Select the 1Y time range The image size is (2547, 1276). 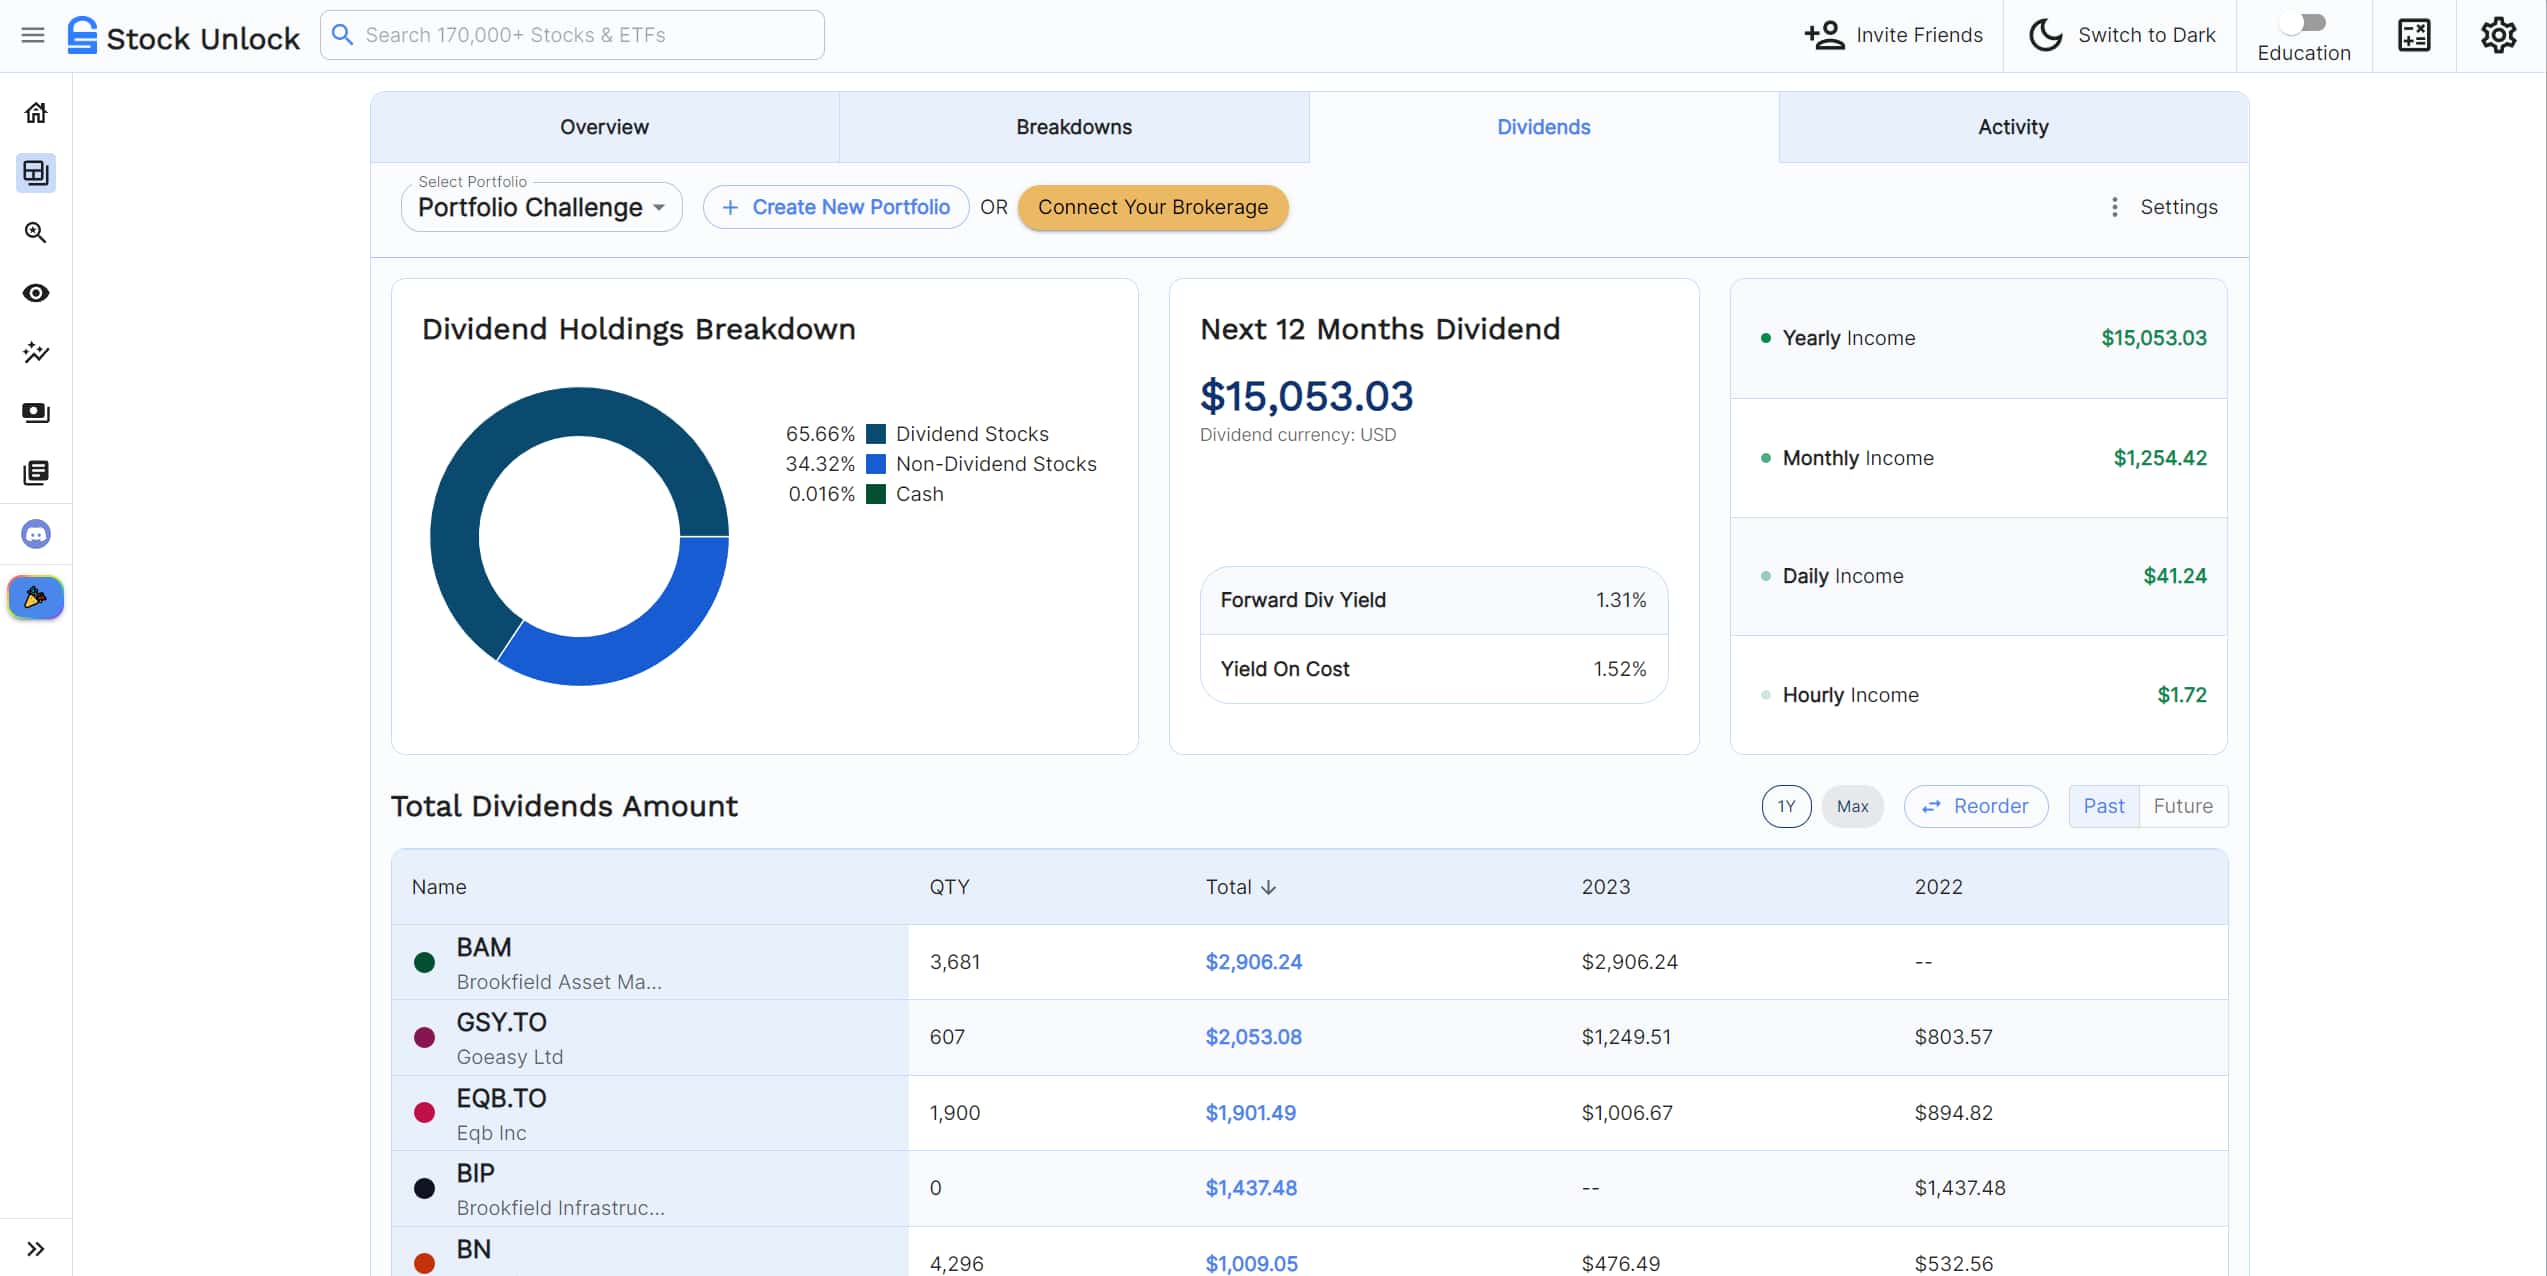click(1786, 806)
